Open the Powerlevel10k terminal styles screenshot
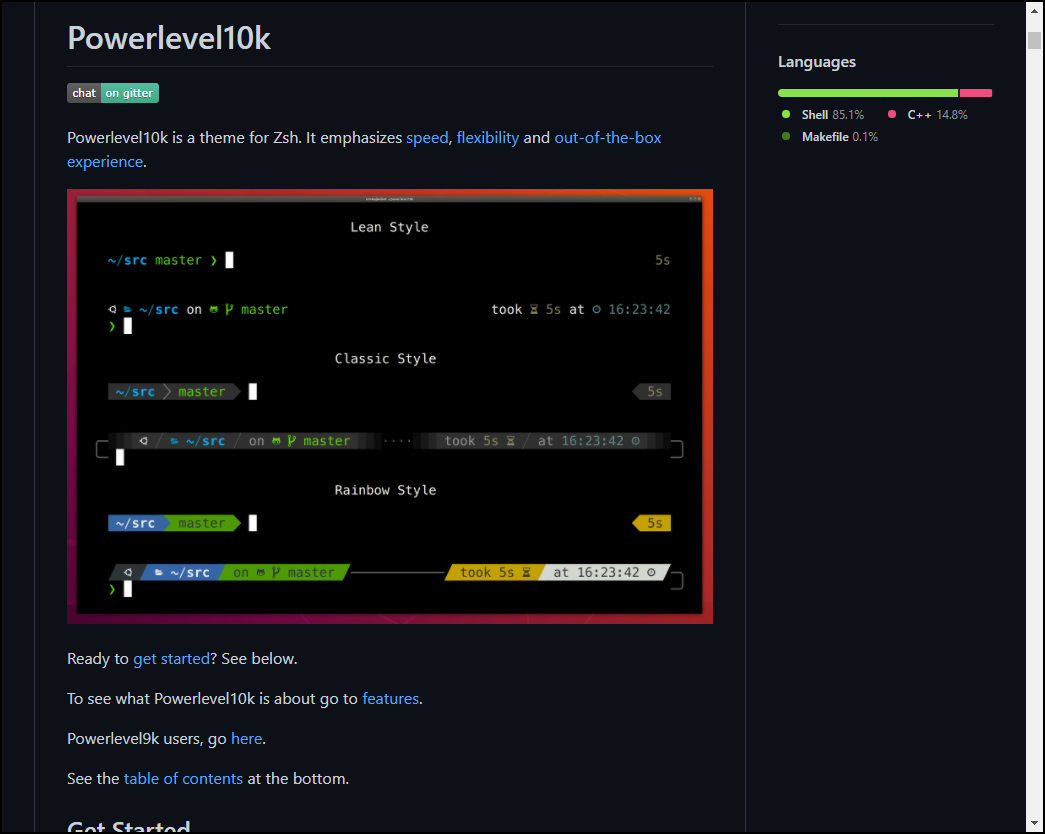This screenshot has width=1045, height=834. coord(390,407)
